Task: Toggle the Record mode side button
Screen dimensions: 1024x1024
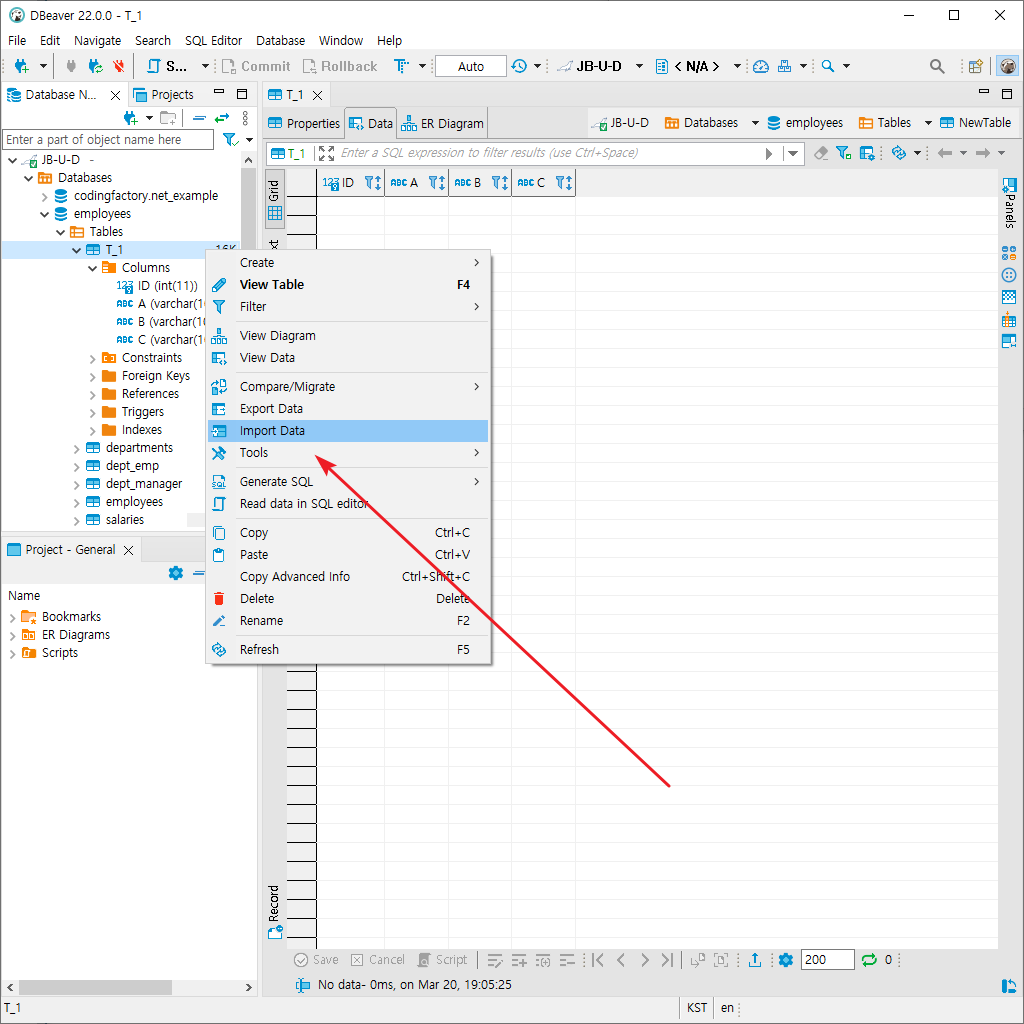Action: (x=274, y=912)
